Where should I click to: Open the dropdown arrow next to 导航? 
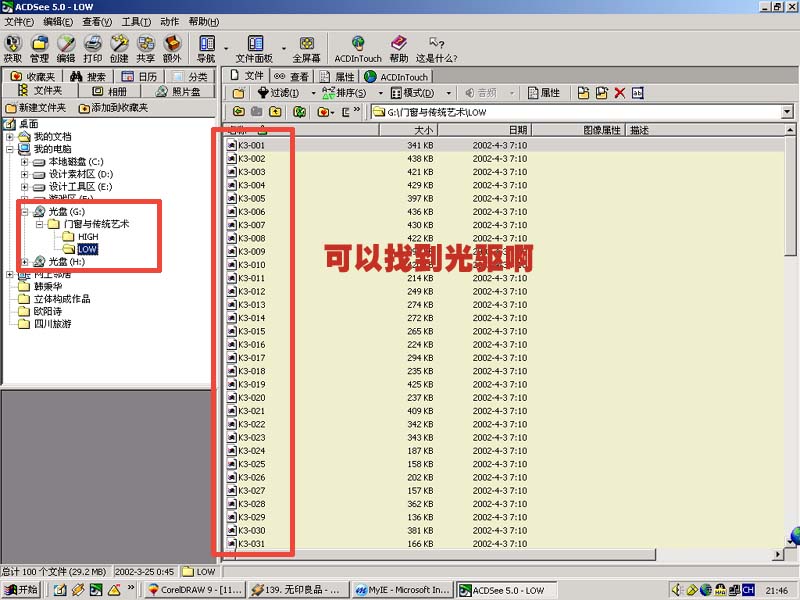click(226, 49)
